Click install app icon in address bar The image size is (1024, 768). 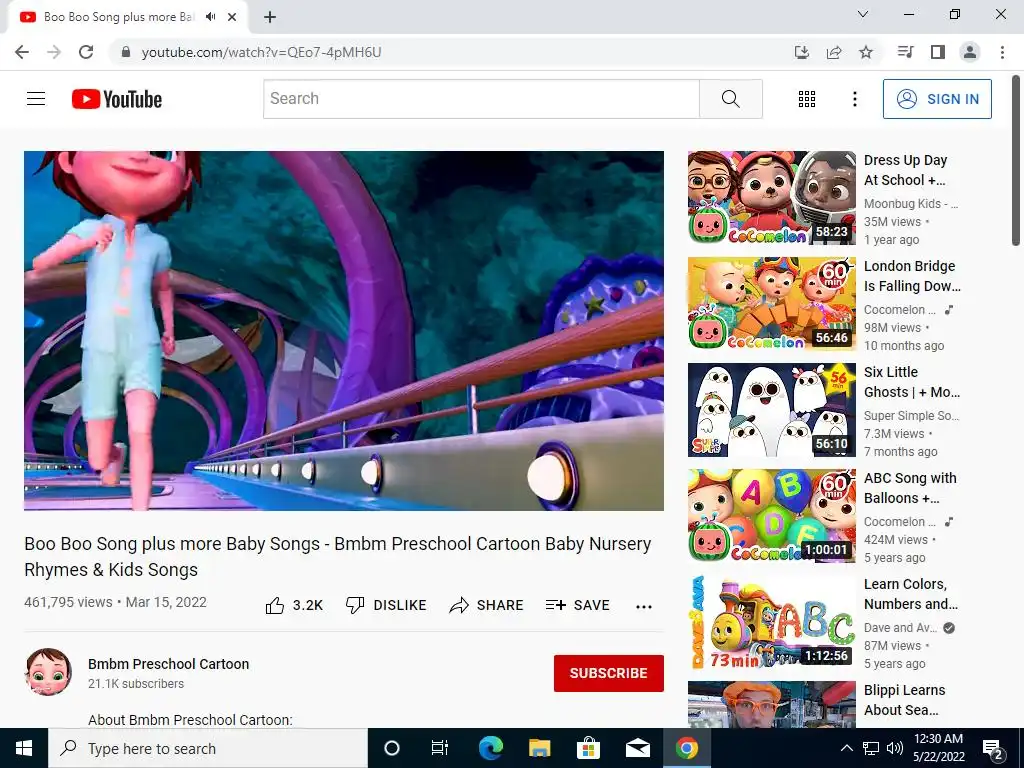click(x=801, y=52)
